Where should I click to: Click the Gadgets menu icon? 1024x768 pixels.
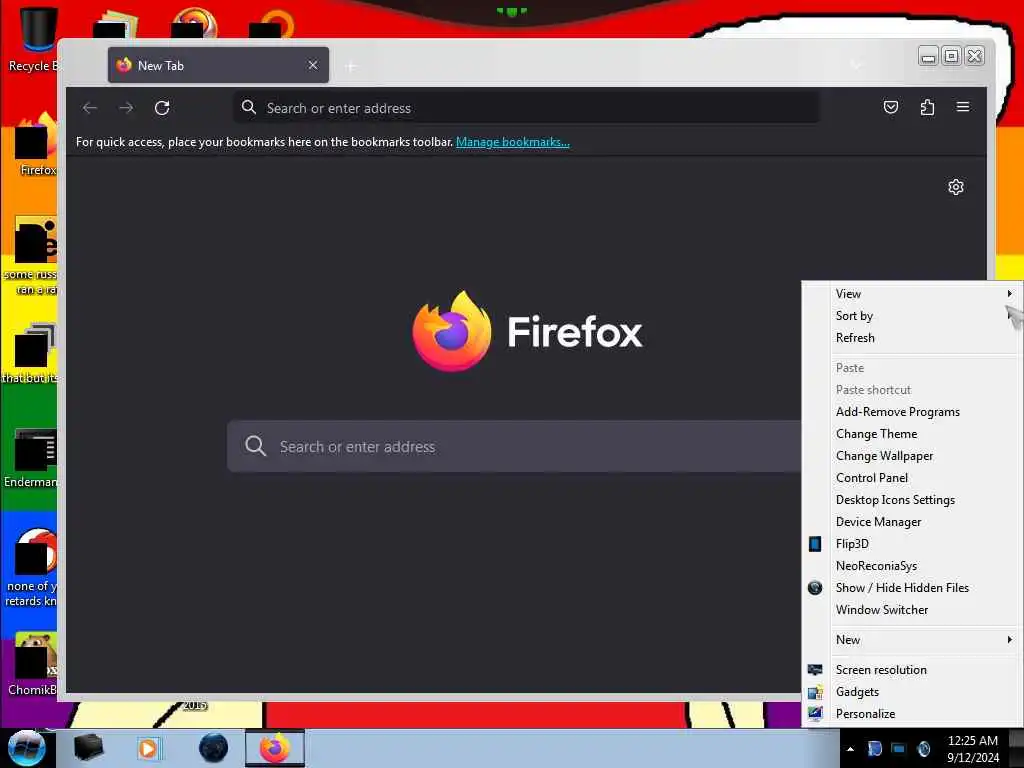pyautogui.click(x=815, y=692)
